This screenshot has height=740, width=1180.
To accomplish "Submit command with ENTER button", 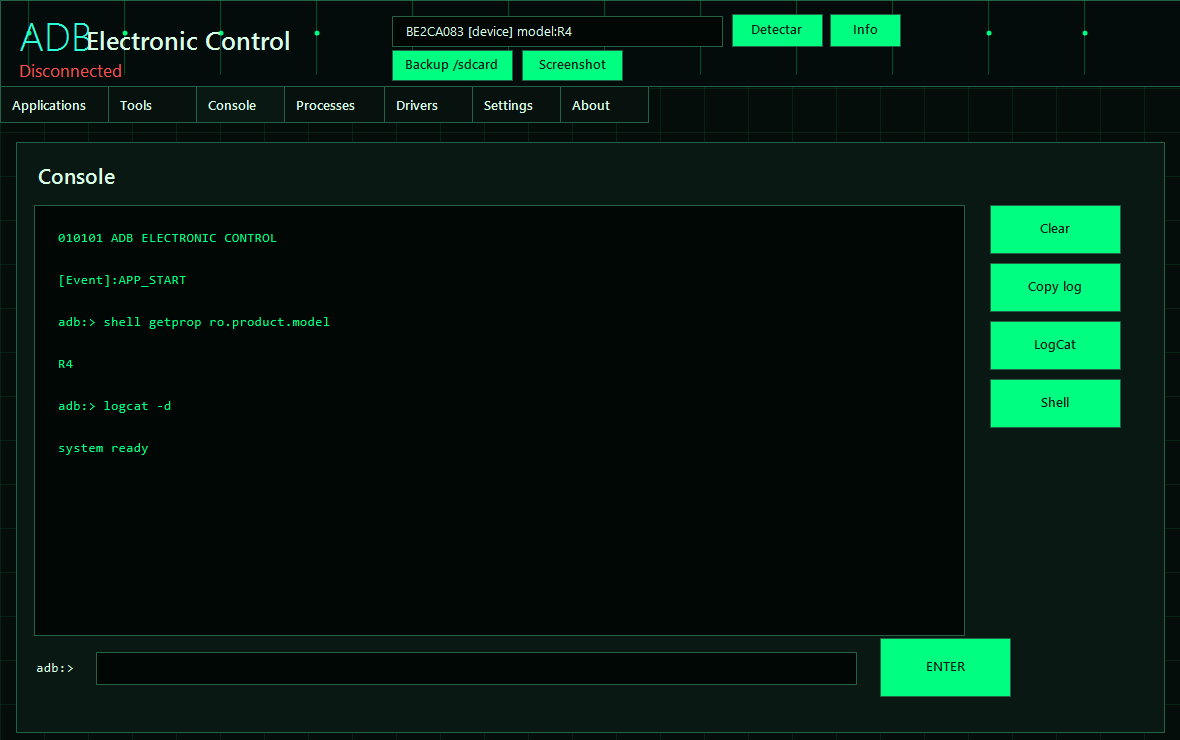I will coord(945,667).
